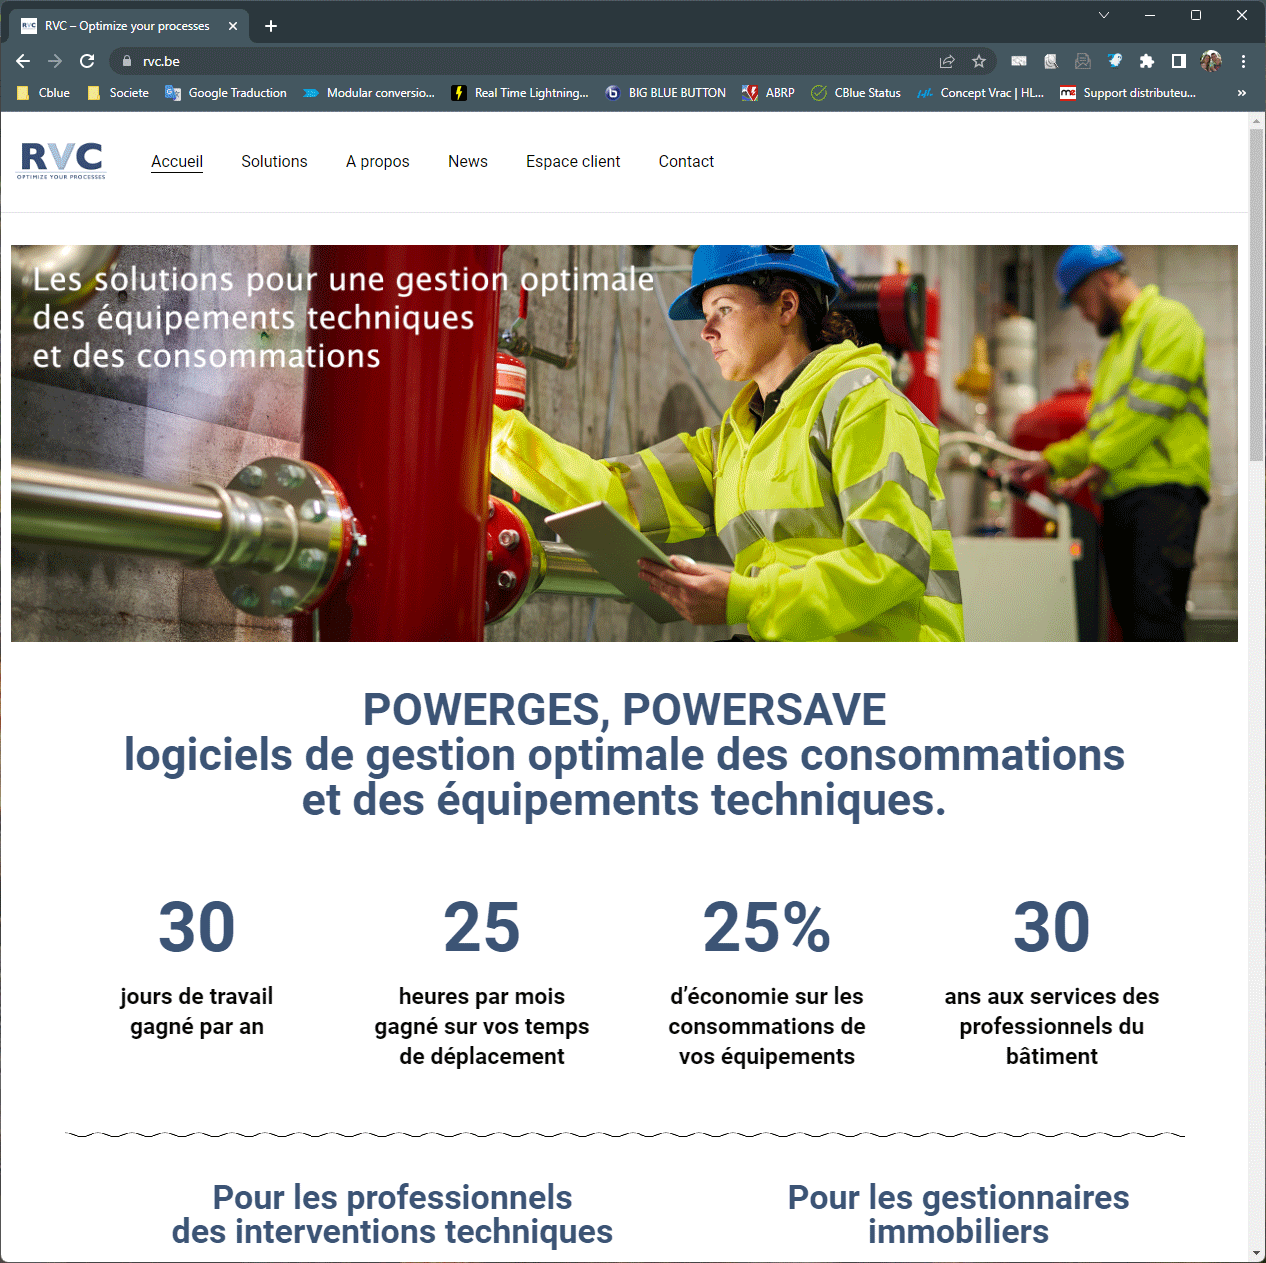Viewport: 1266px width, 1263px height.
Task: Click the scrollbar down arrow
Action: 1256,1253
